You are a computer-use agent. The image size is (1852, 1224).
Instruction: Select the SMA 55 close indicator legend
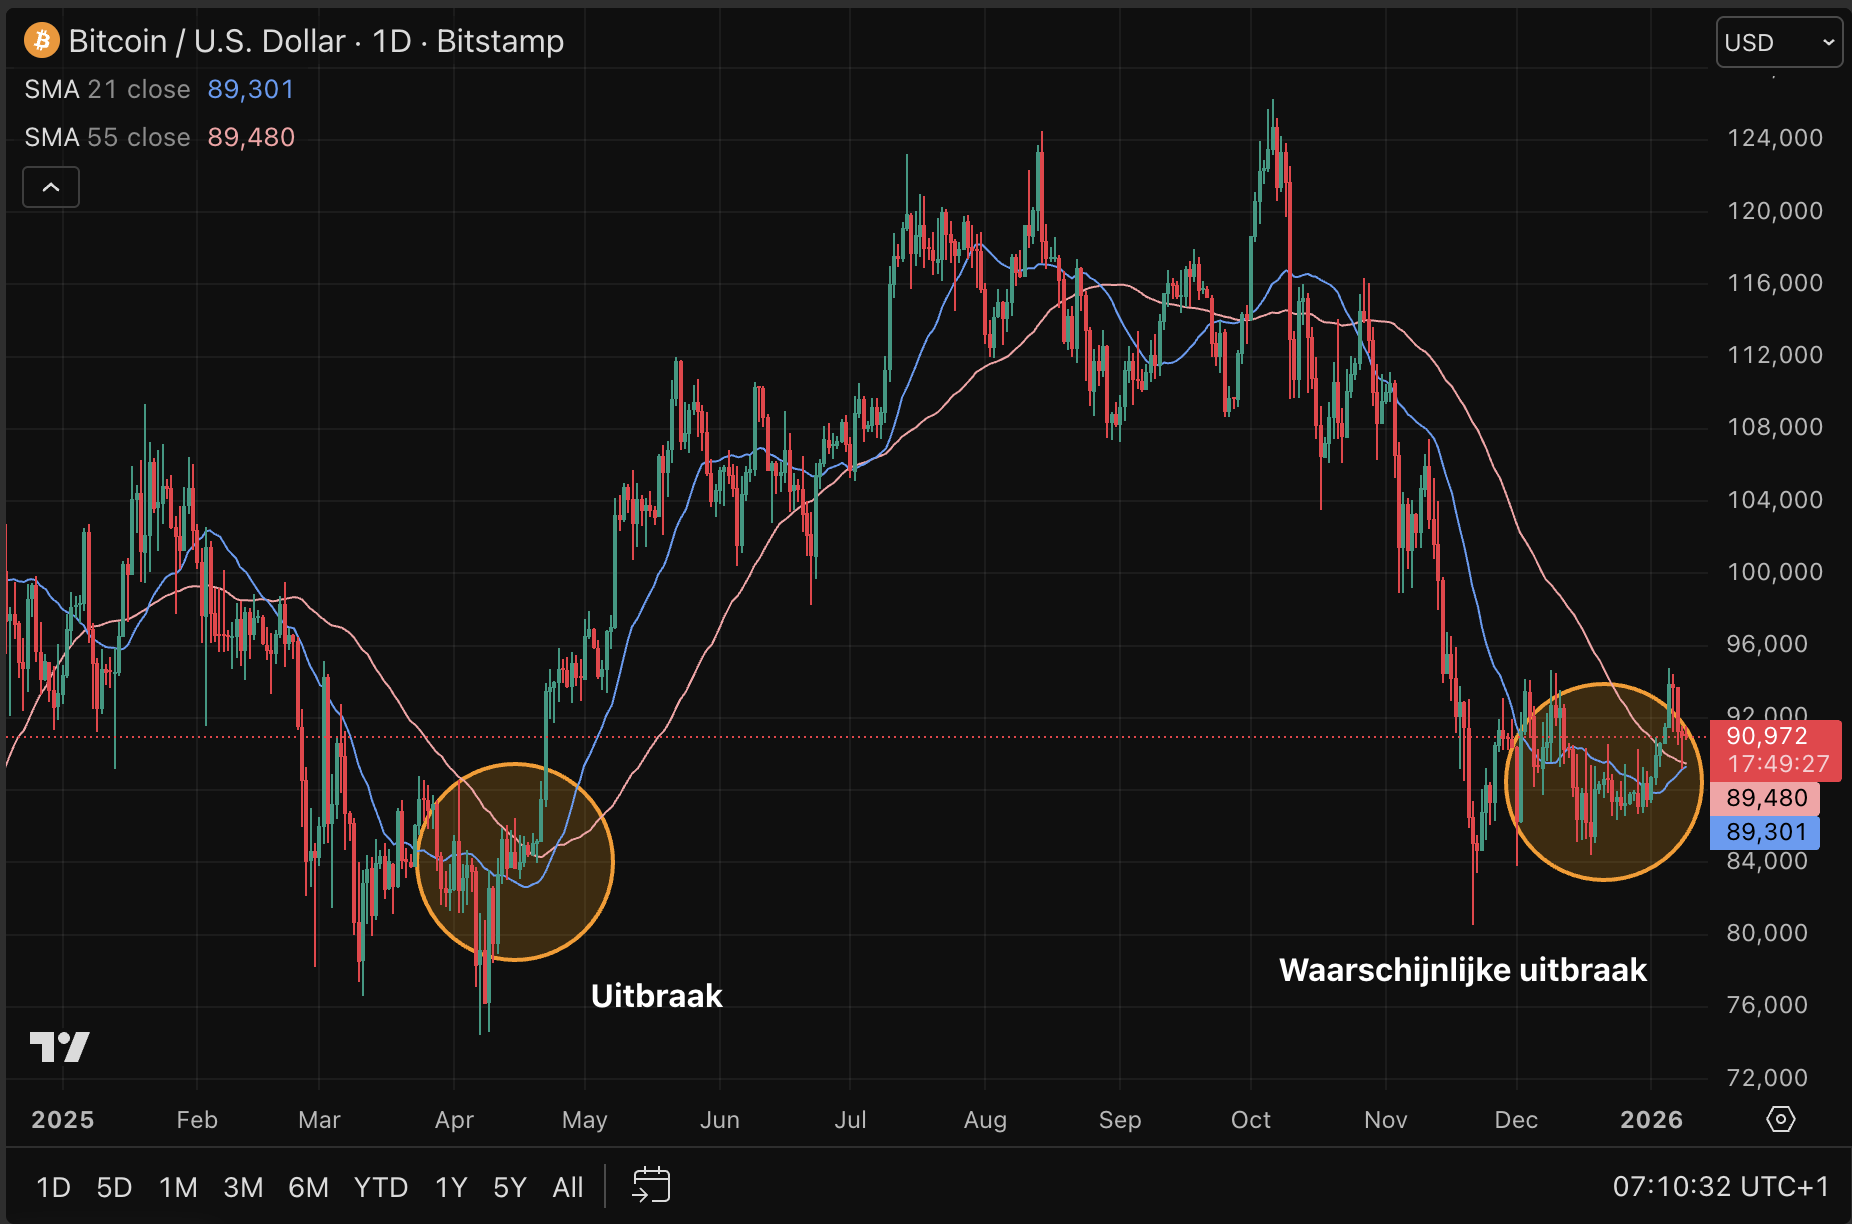(x=107, y=137)
